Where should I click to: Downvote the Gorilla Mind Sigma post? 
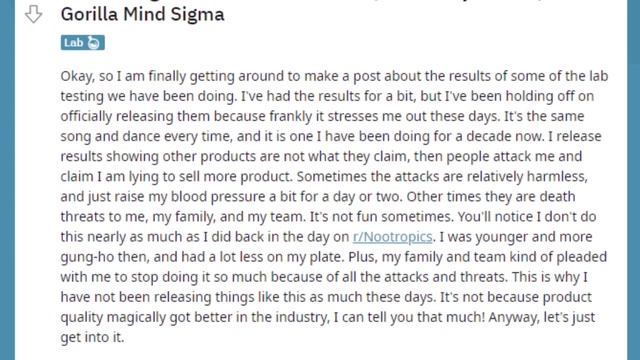coord(33,14)
